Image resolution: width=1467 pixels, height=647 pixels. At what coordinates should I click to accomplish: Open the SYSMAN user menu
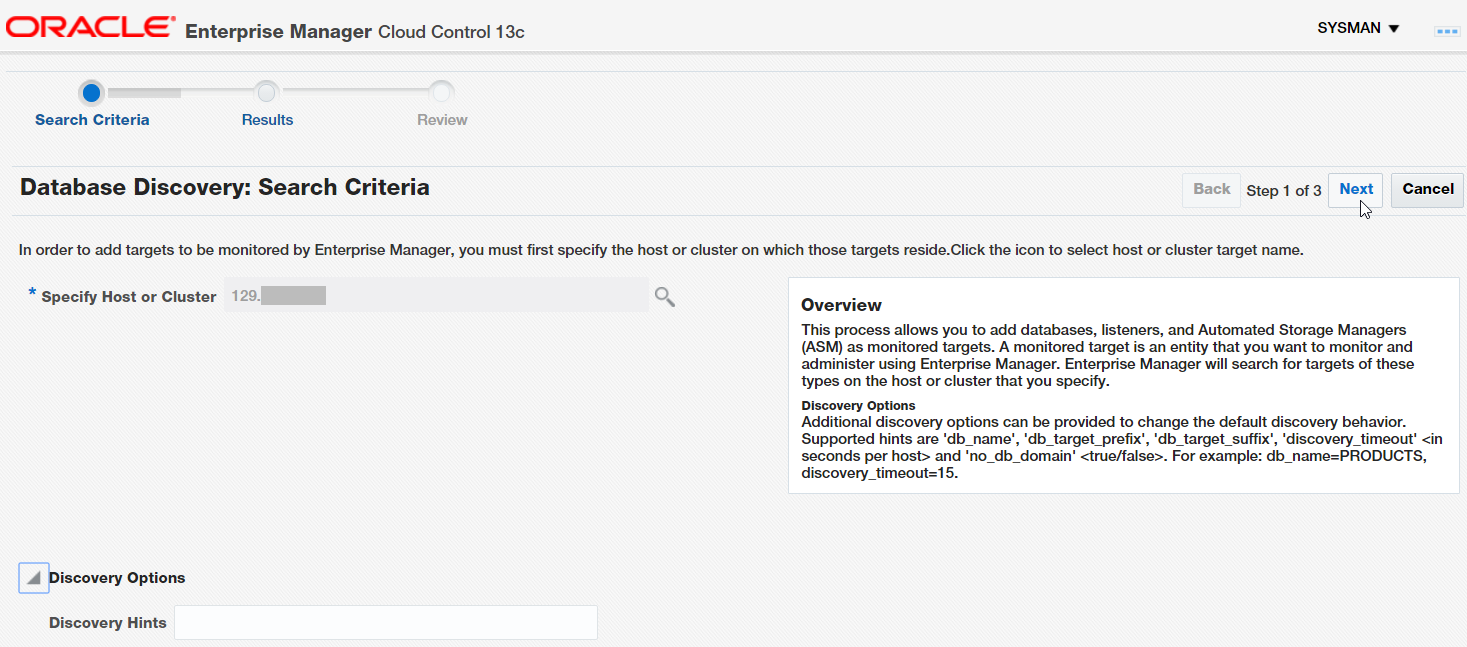coord(1358,28)
